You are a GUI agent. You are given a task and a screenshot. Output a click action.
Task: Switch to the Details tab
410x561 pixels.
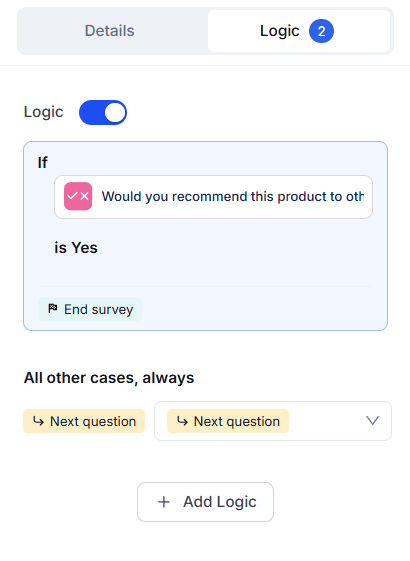tap(109, 31)
